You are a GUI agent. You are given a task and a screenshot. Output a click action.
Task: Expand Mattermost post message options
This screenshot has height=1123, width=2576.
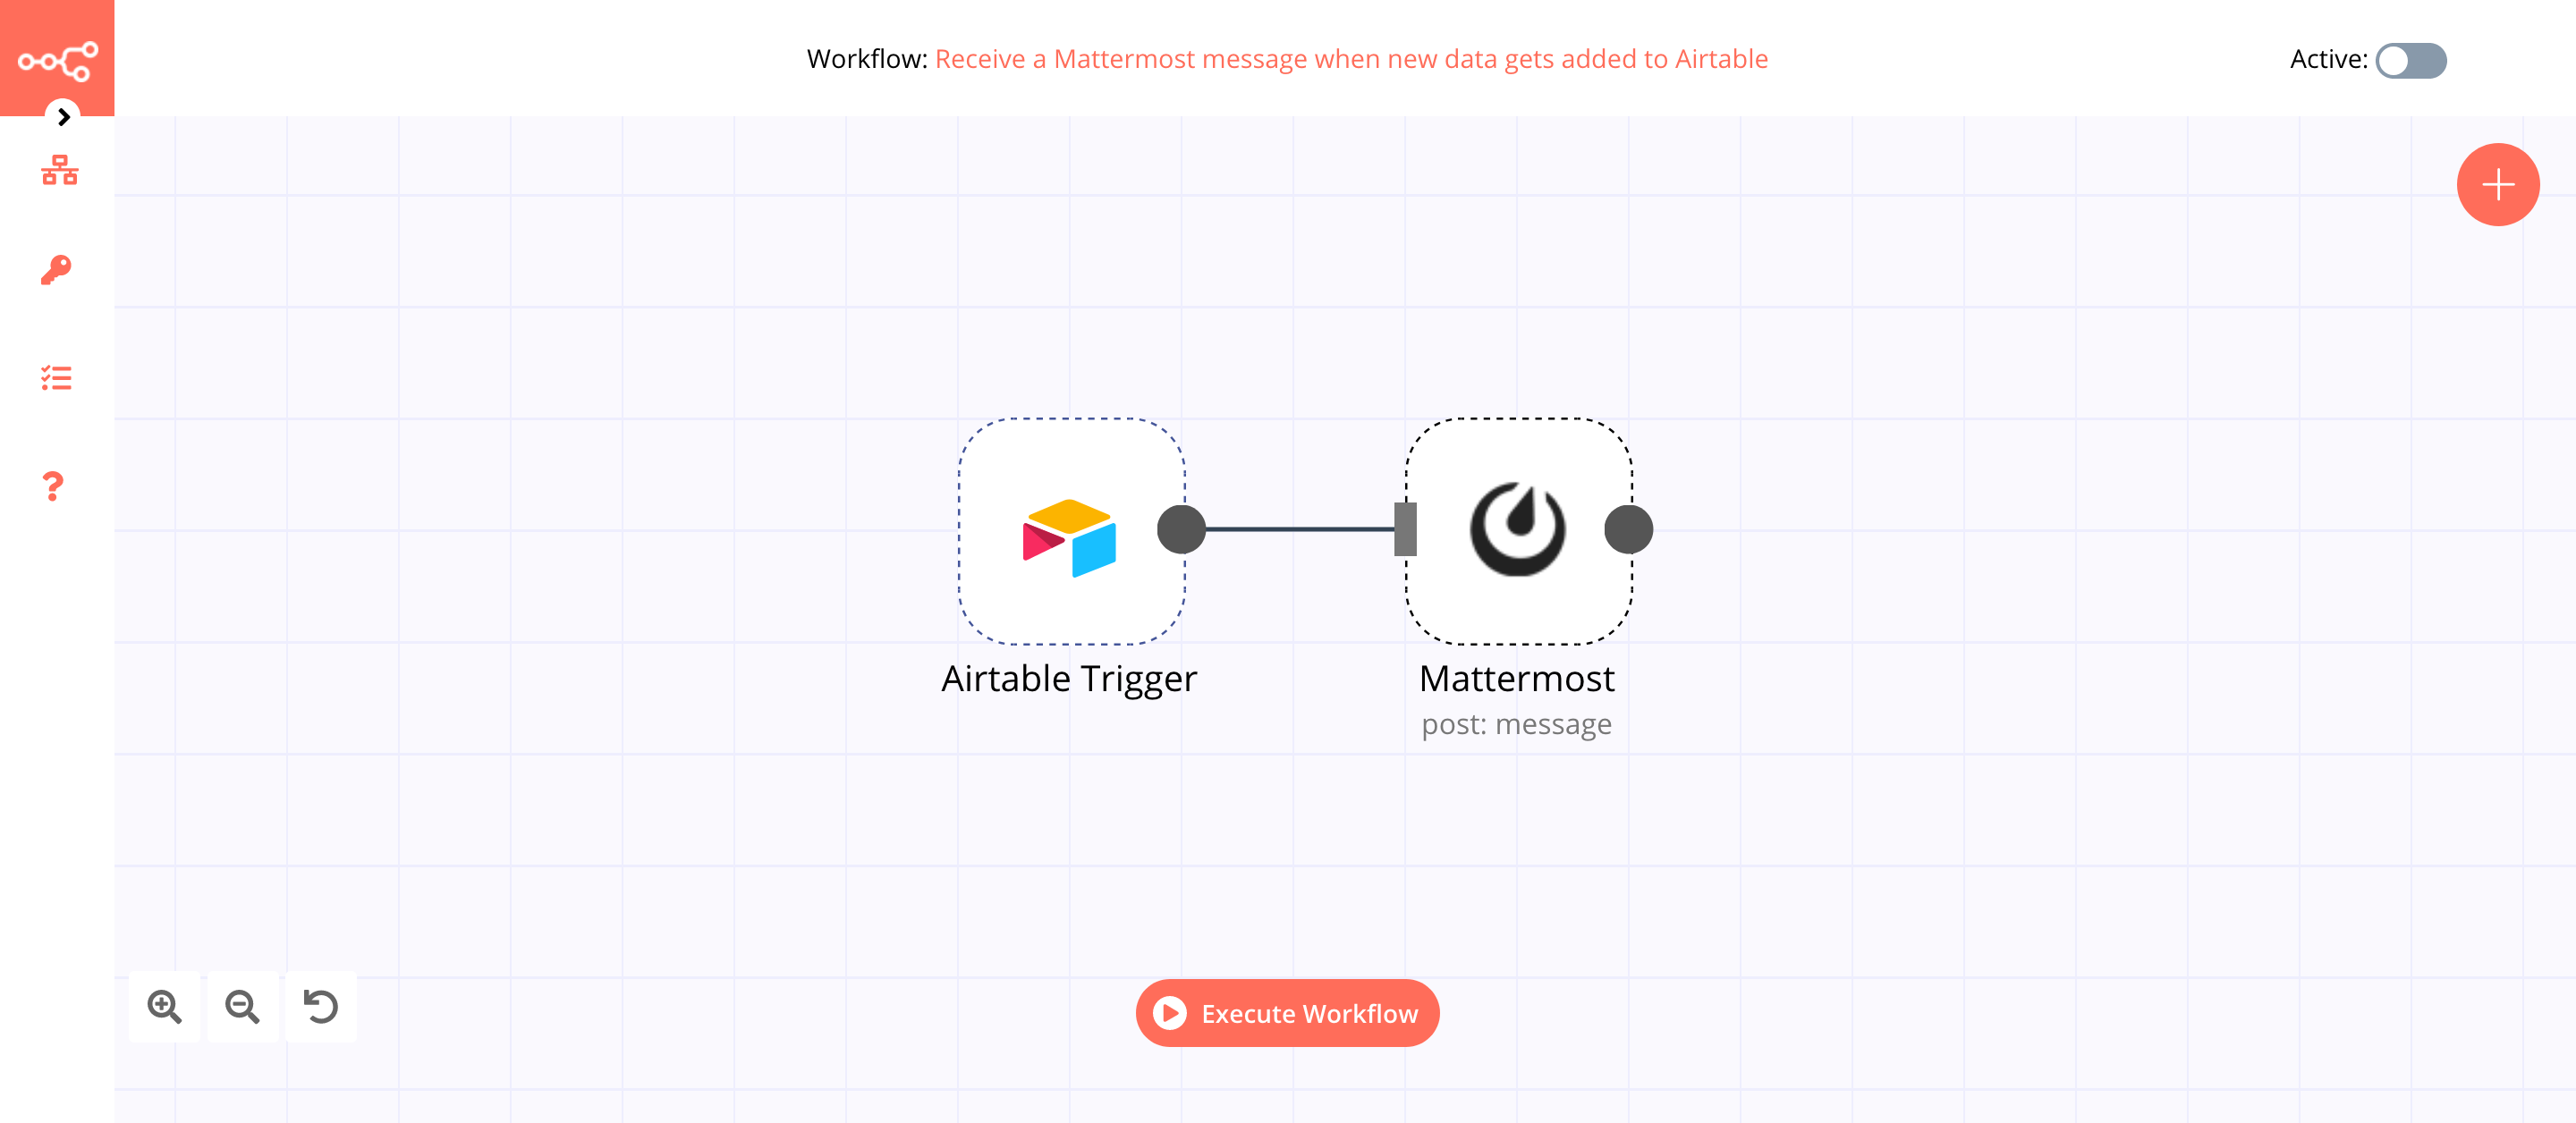point(1514,528)
